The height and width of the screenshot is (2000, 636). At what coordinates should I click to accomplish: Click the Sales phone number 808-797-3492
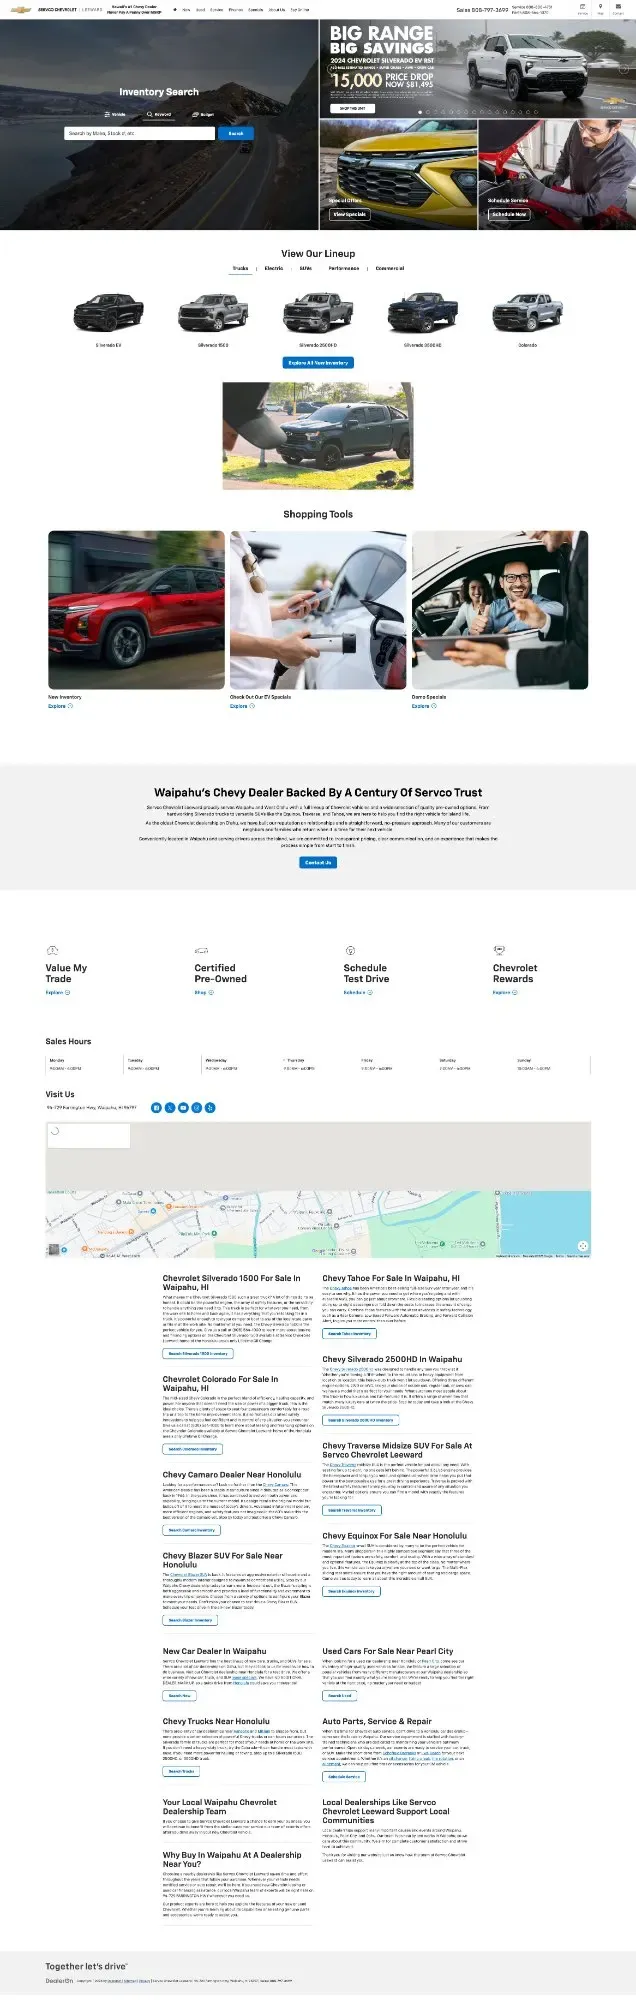coord(481,10)
